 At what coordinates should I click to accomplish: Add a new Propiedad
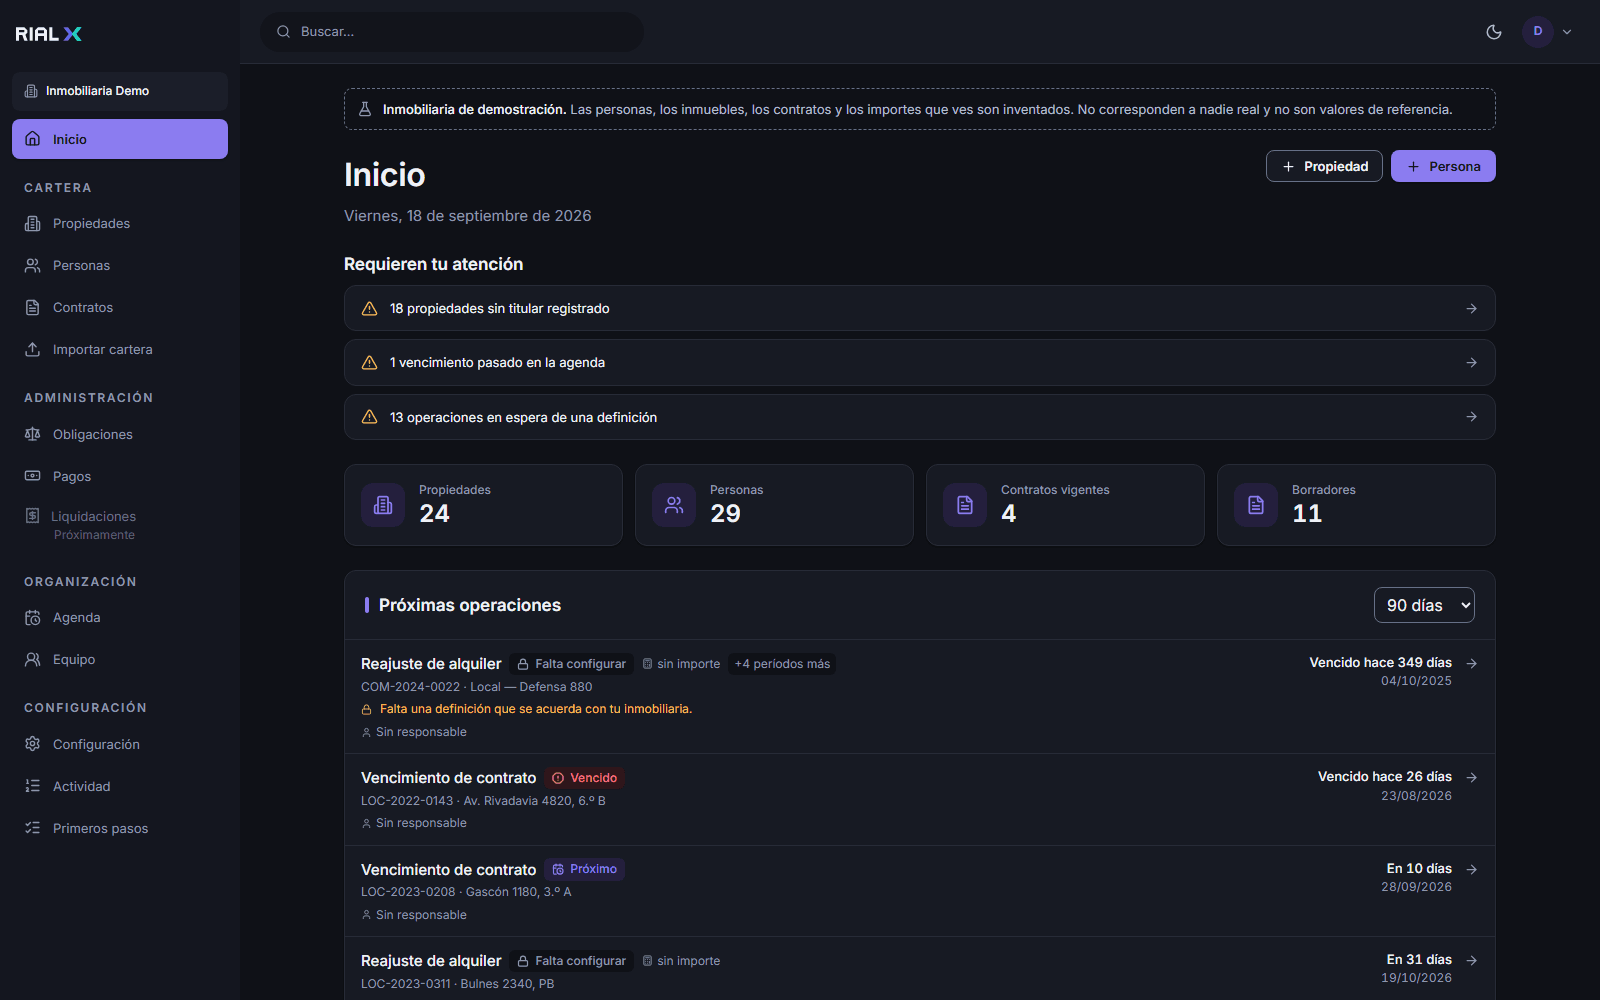pos(1324,166)
